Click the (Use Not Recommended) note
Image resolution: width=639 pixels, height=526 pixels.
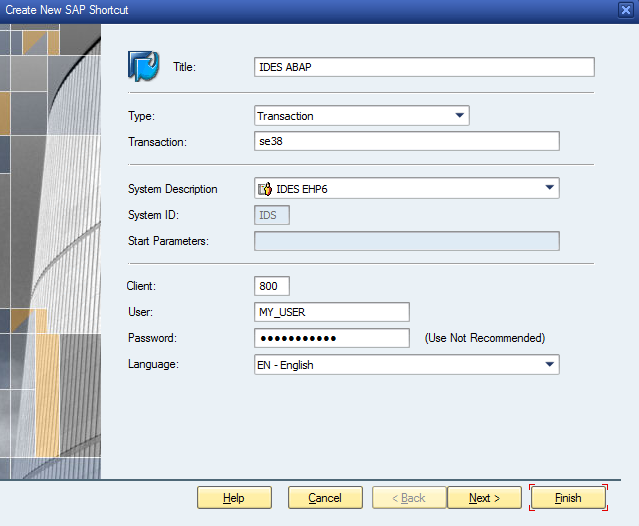[x=485, y=338]
